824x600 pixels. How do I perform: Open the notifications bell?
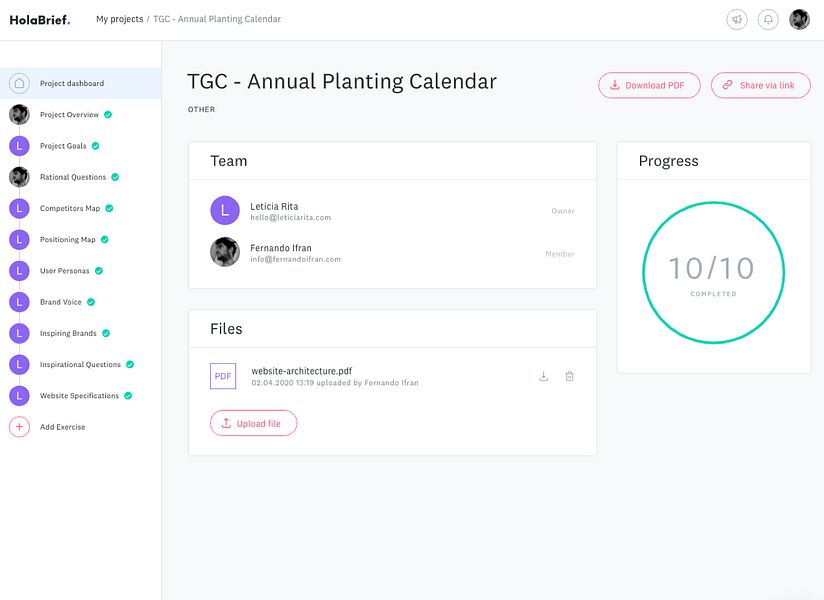(768, 19)
